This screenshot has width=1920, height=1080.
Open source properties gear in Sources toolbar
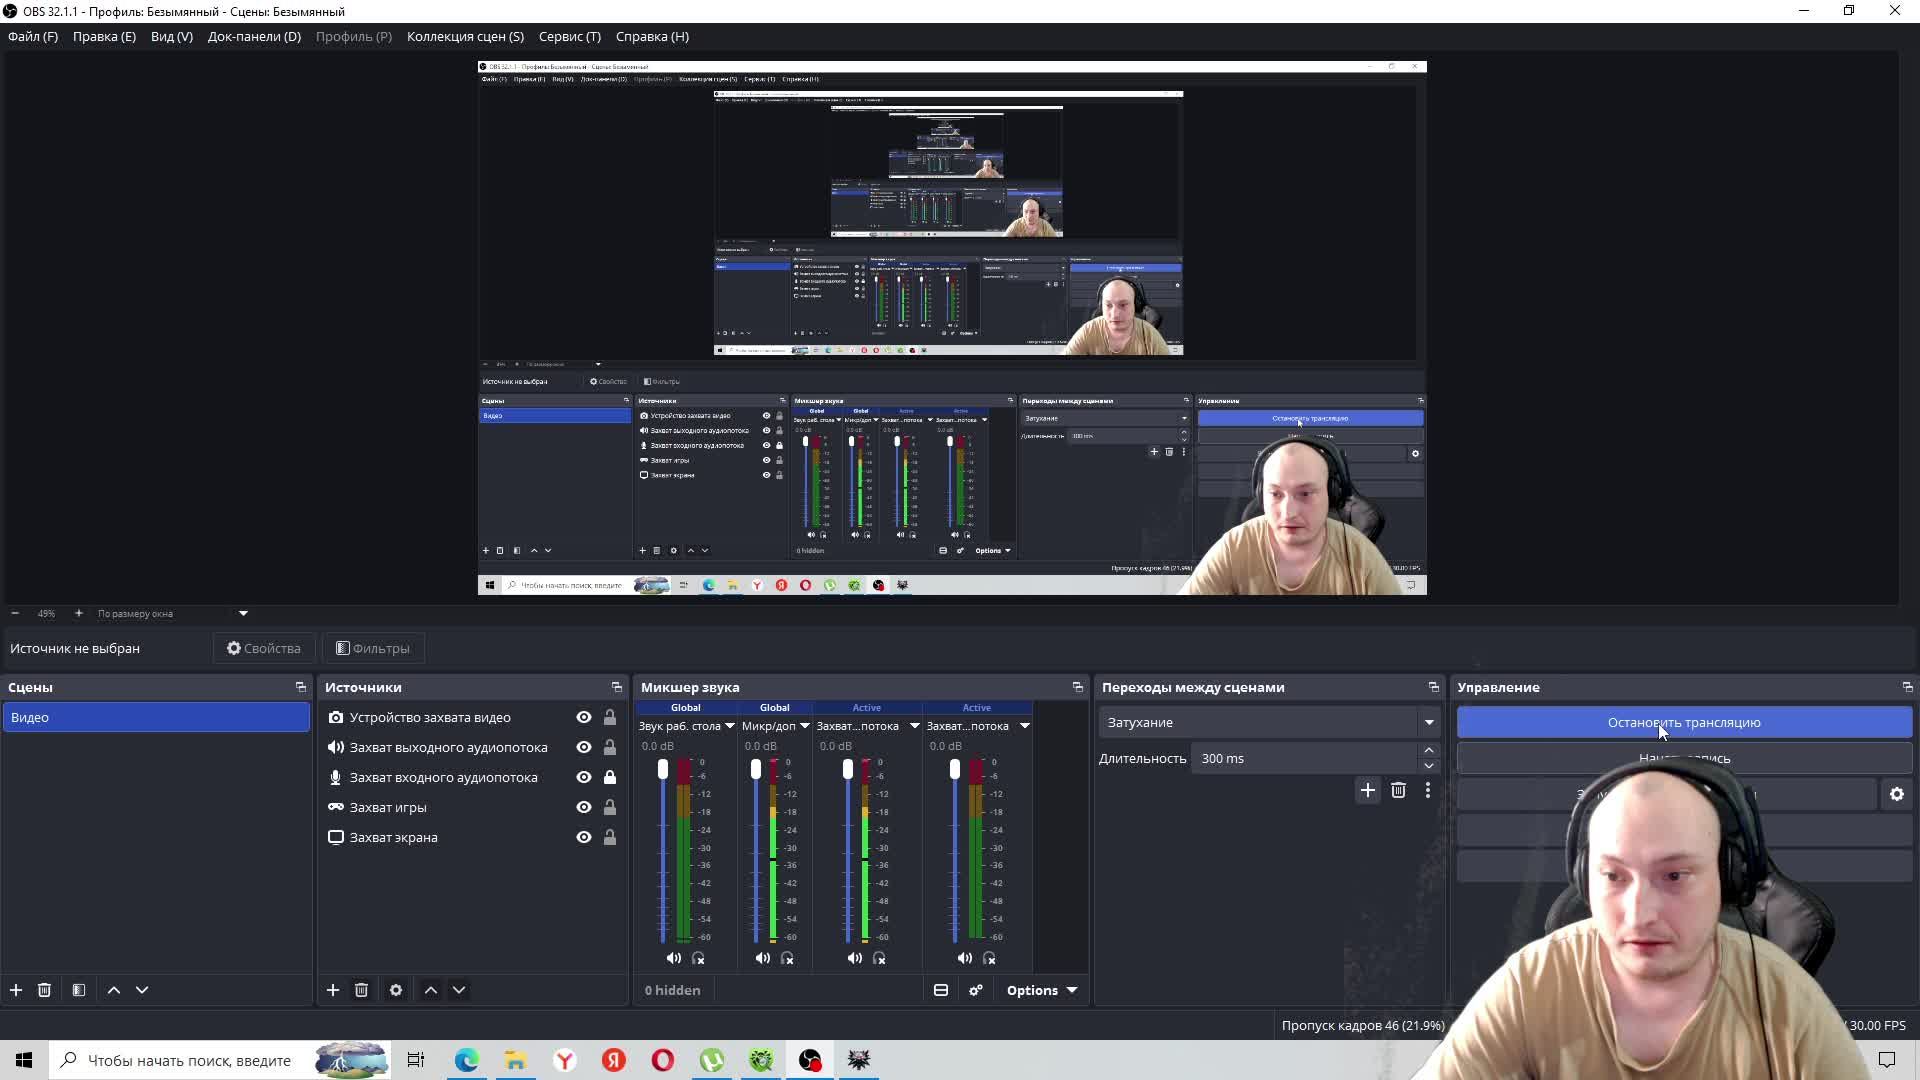(396, 990)
